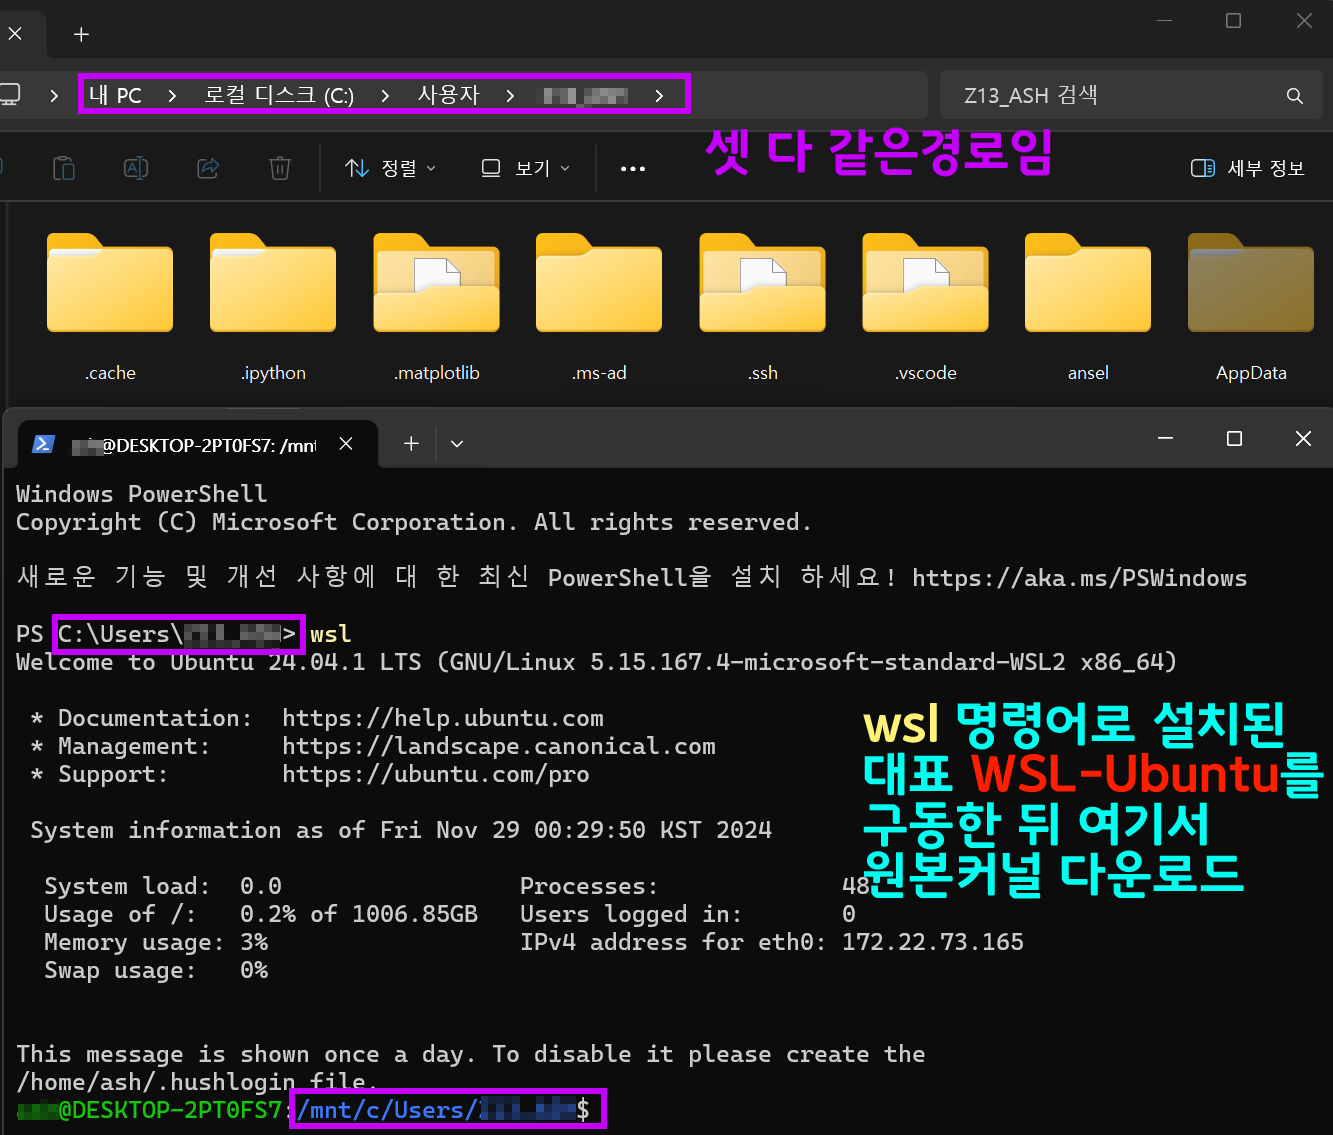Open the .ssh folder
Image resolution: width=1333 pixels, height=1135 pixels.
pyautogui.click(x=762, y=308)
